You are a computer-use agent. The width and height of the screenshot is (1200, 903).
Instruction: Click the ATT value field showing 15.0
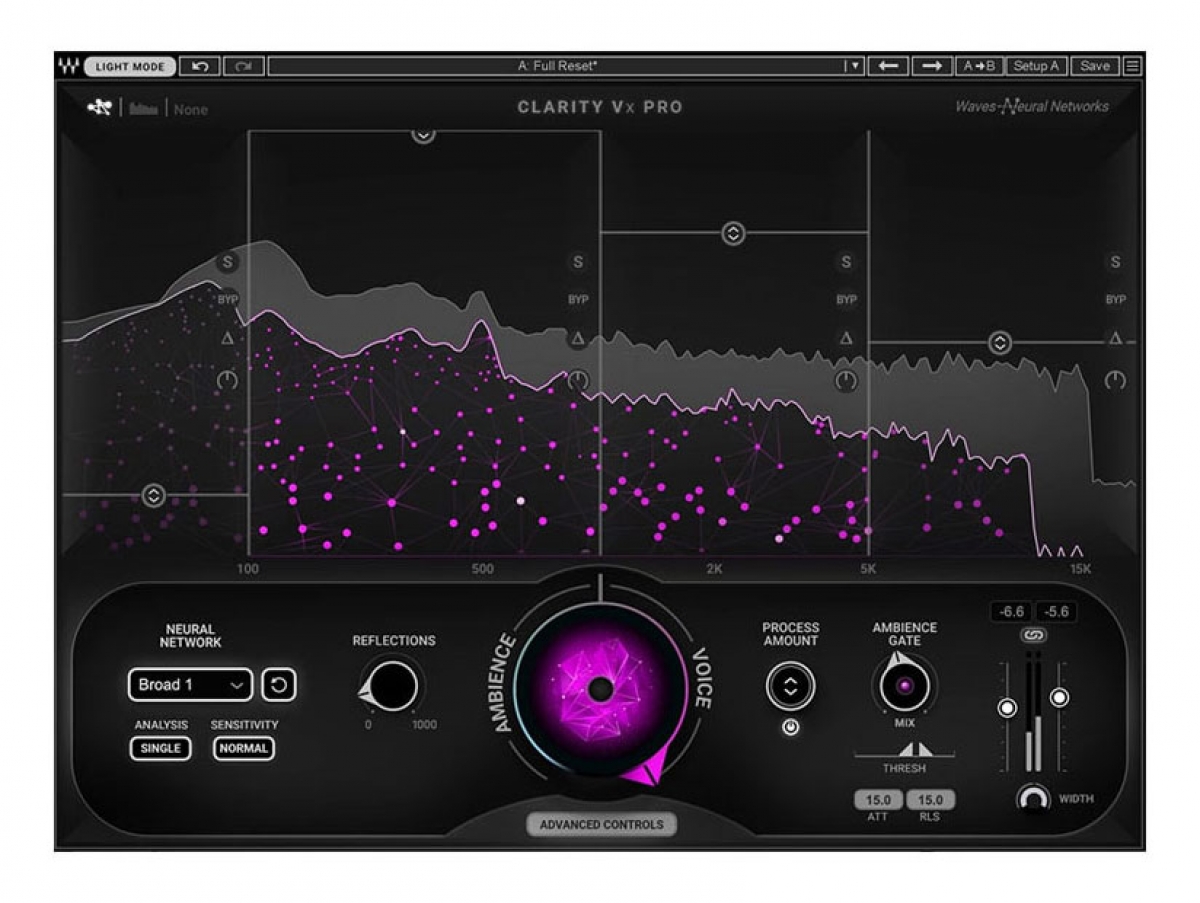[878, 800]
